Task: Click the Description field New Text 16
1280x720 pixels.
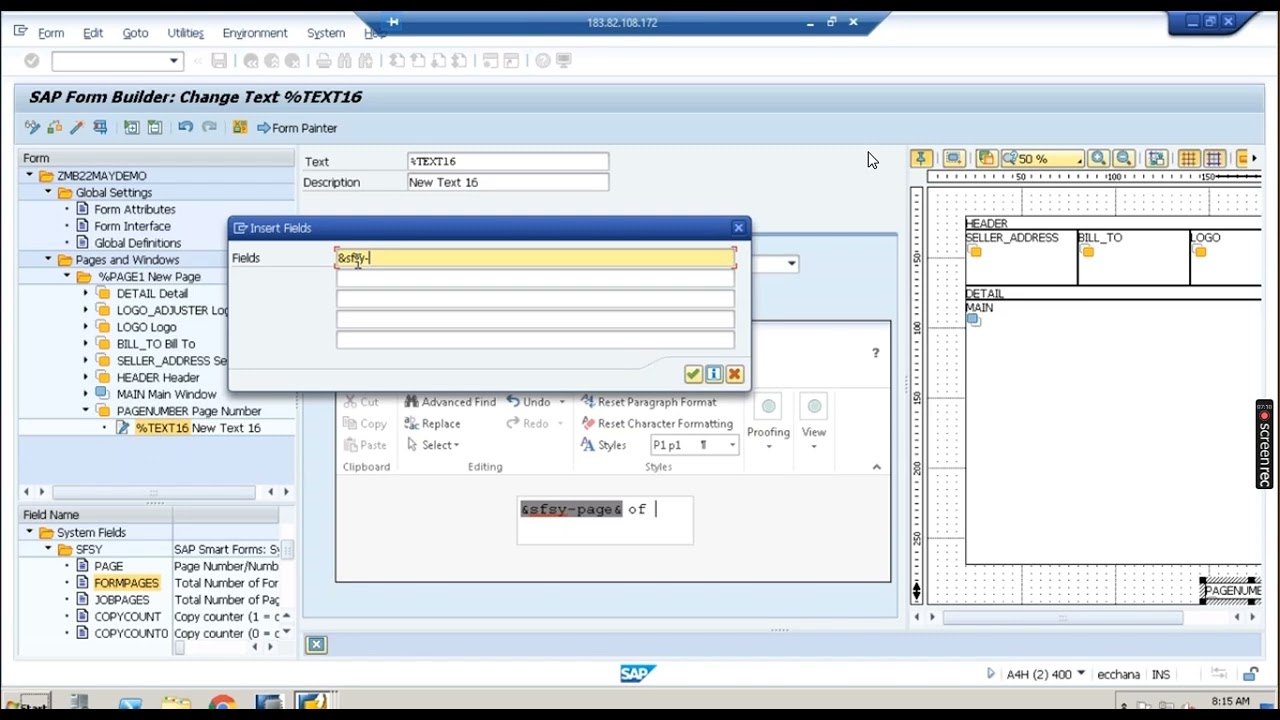Action: pos(508,182)
